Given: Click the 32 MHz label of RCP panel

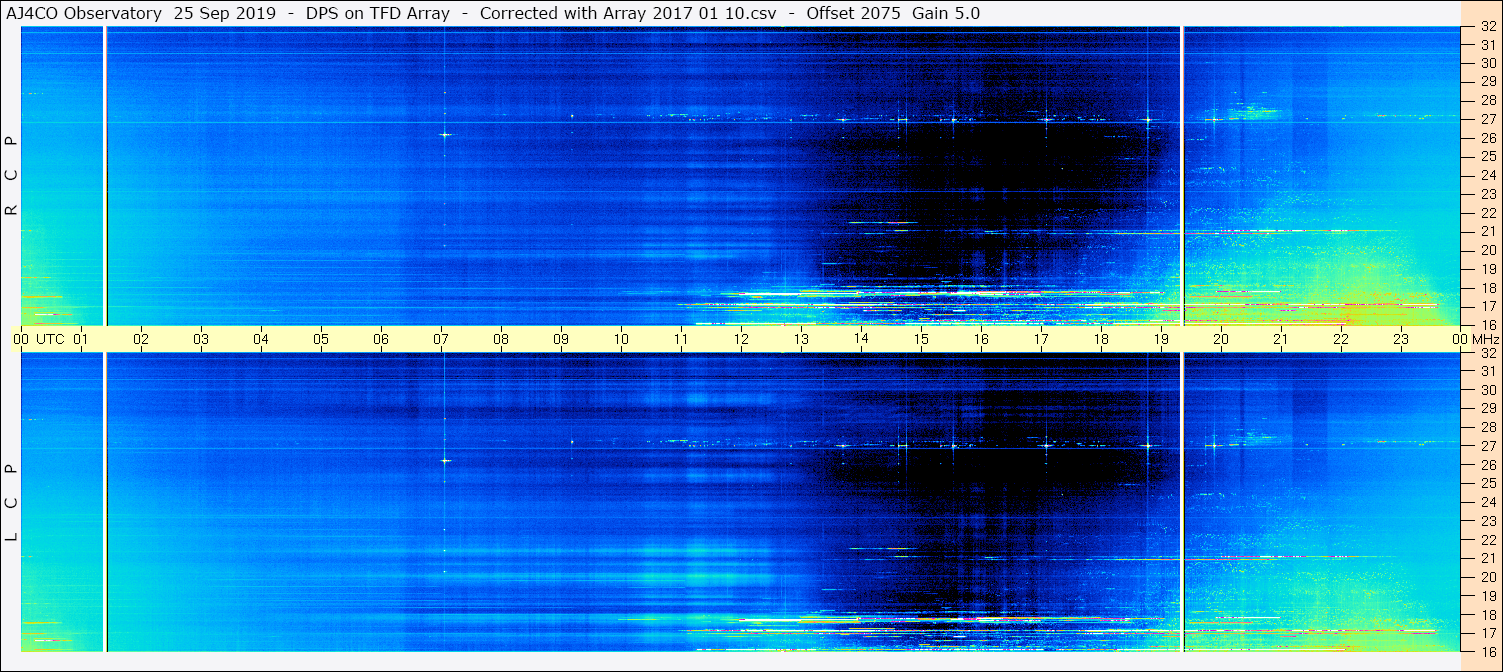Looking at the screenshot, I should point(1487,27).
